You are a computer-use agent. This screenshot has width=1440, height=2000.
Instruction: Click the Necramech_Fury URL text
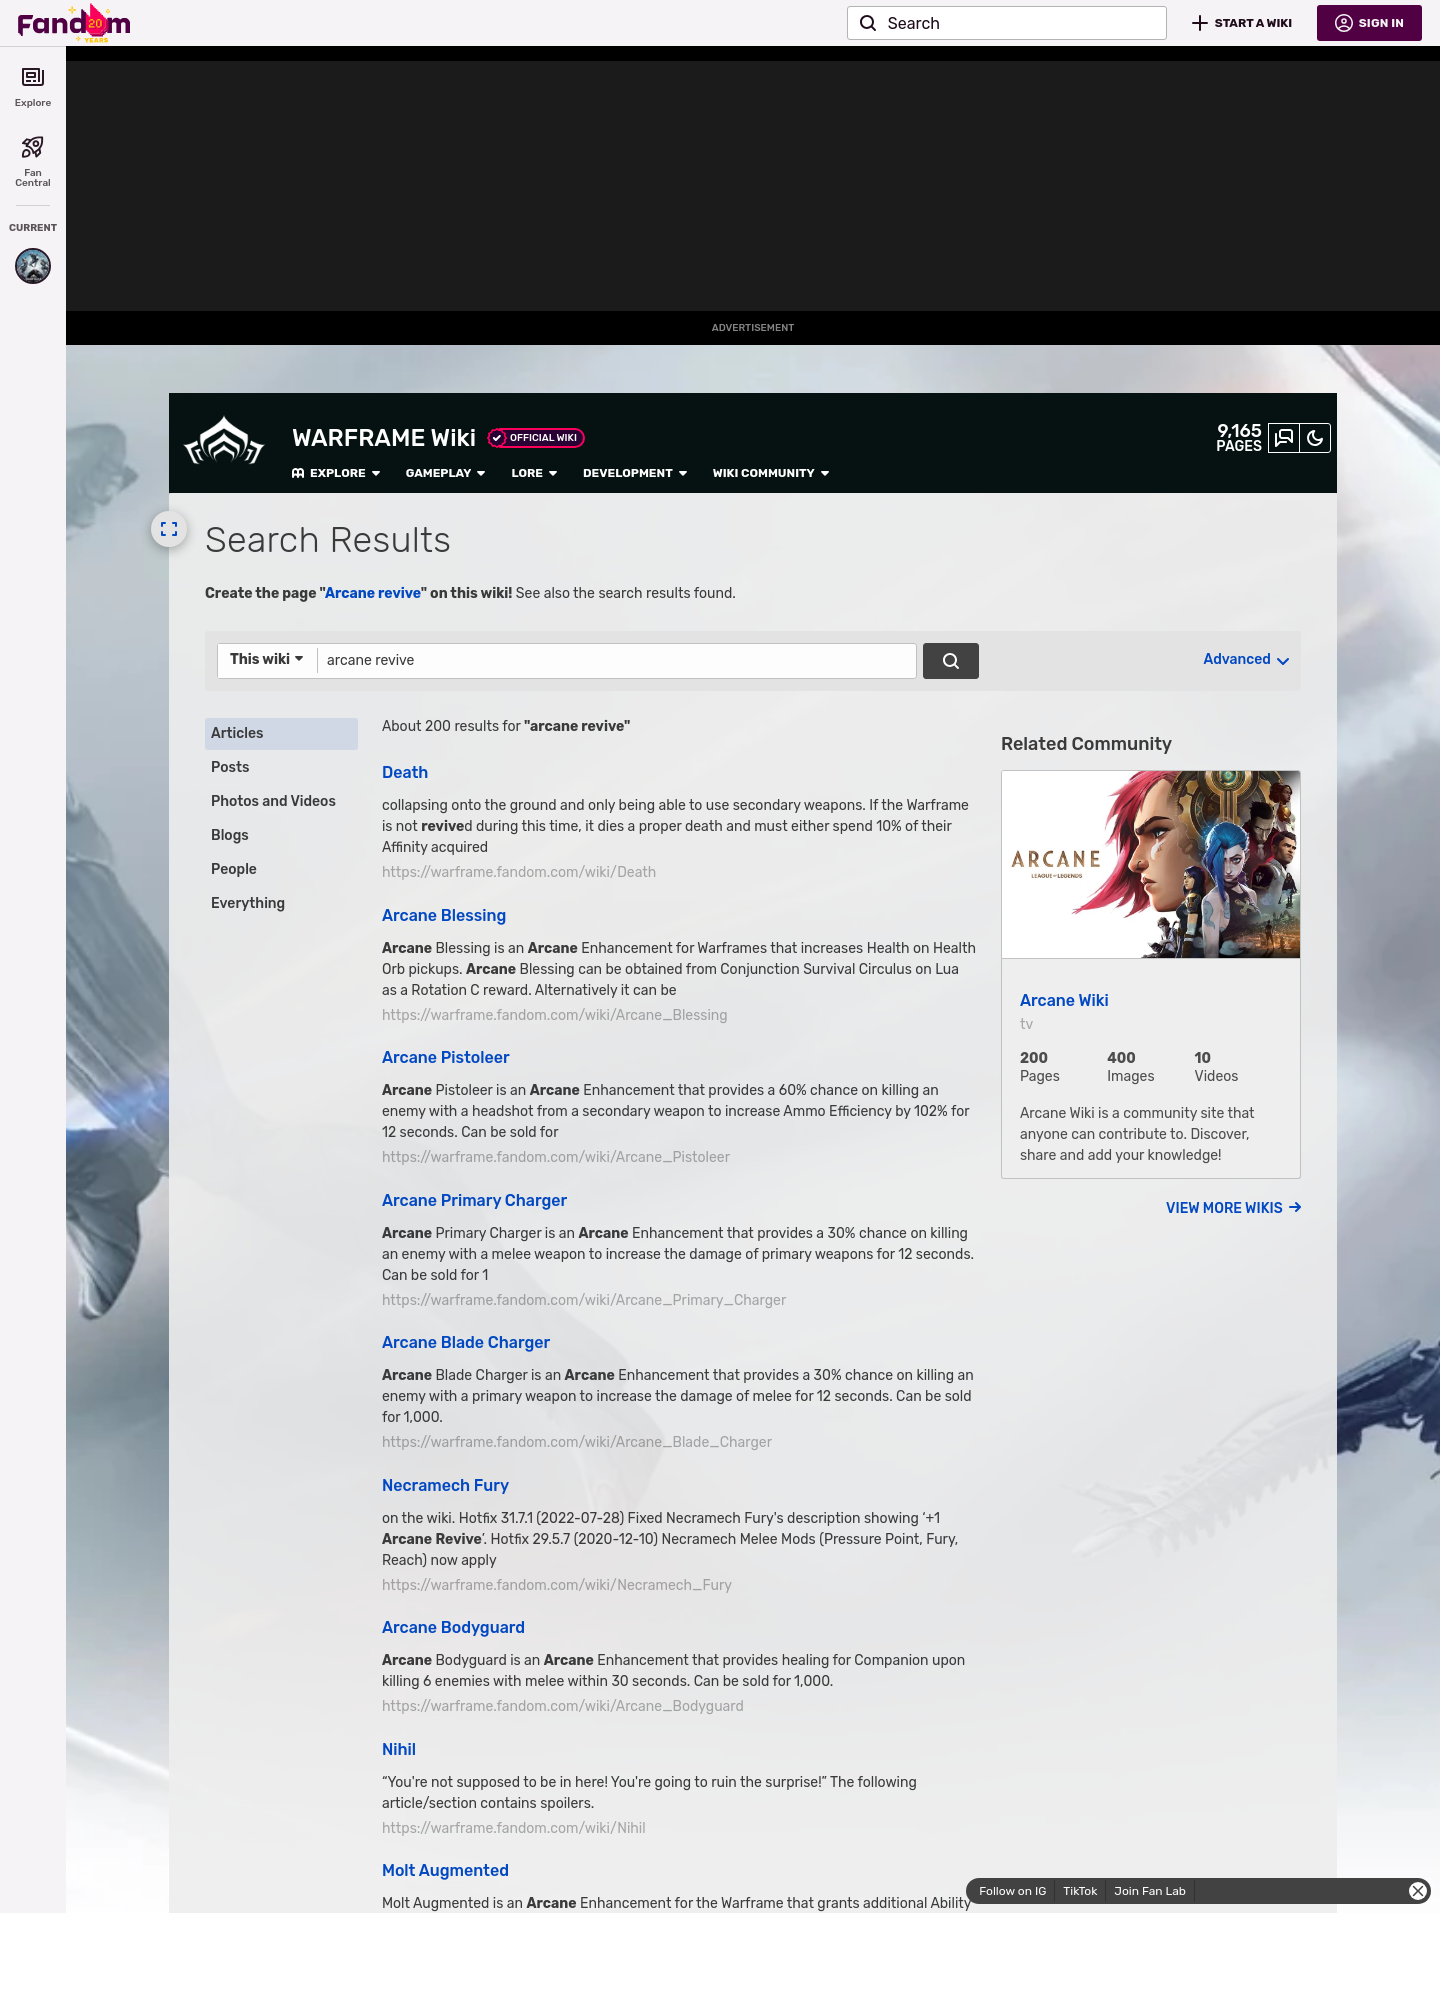pyautogui.click(x=557, y=1585)
